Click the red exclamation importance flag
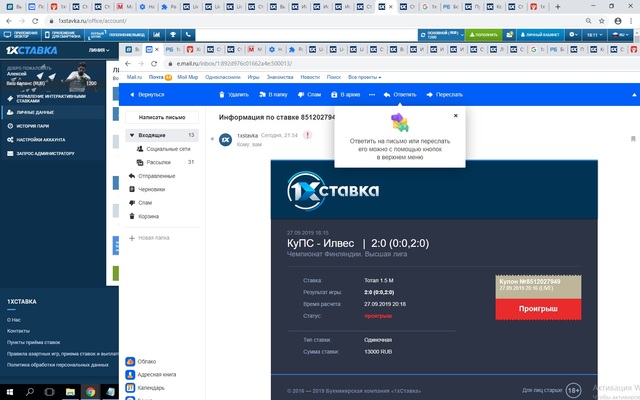Image resolution: width=640 pixels, height=400 pixels. tap(307, 135)
